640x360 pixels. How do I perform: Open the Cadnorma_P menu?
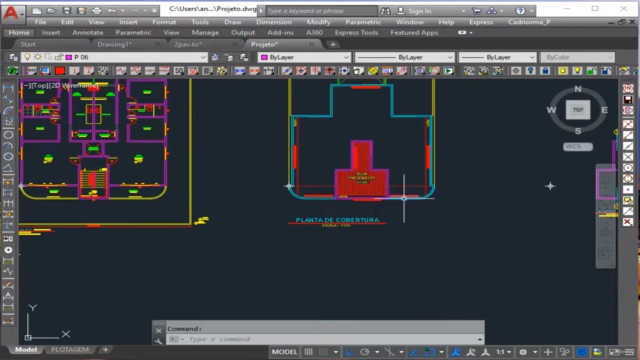pyautogui.click(x=529, y=22)
